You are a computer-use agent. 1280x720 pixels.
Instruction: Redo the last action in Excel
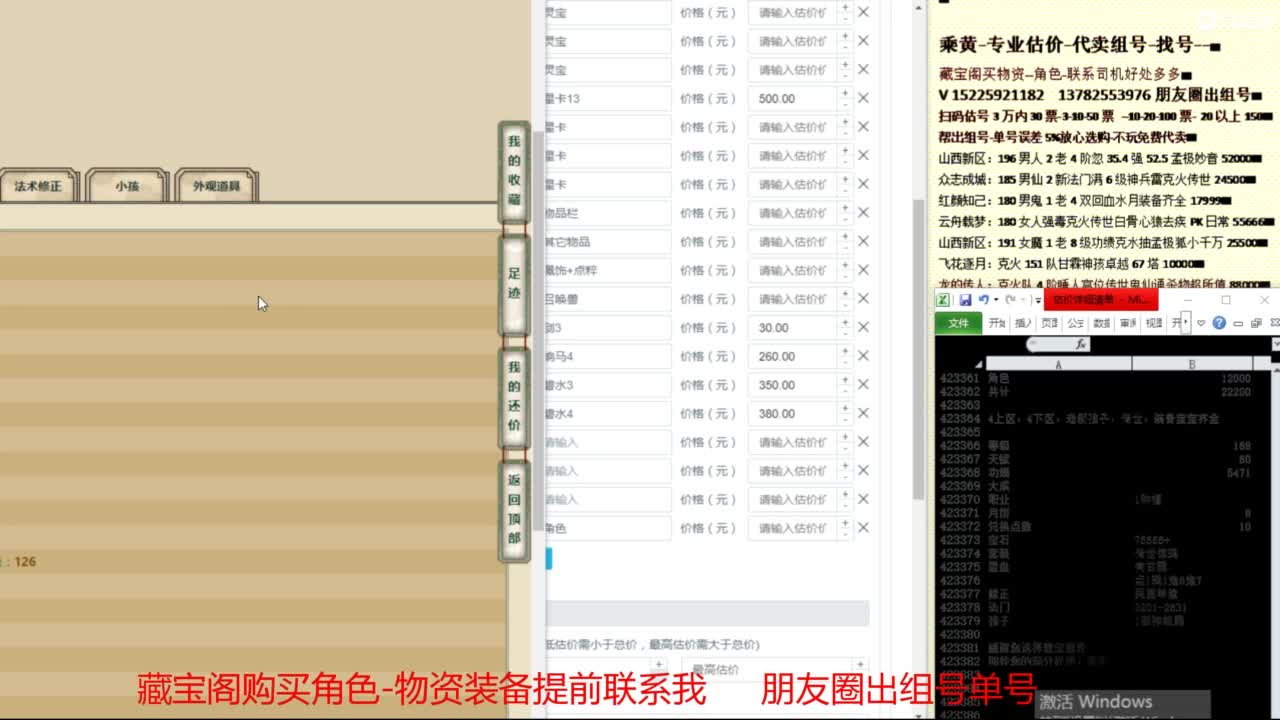click(1010, 300)
